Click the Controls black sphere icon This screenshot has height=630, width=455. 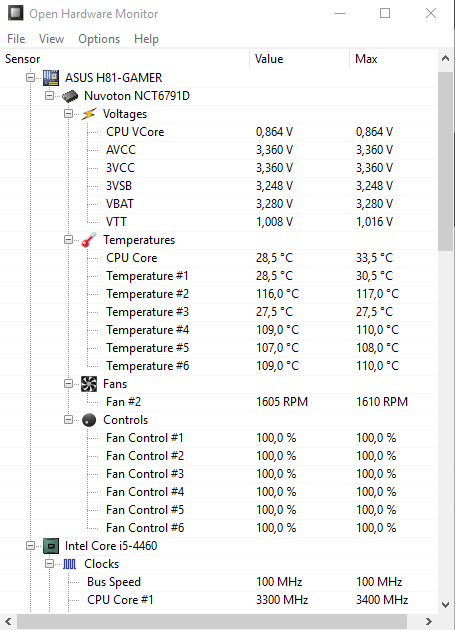point(89,420)
